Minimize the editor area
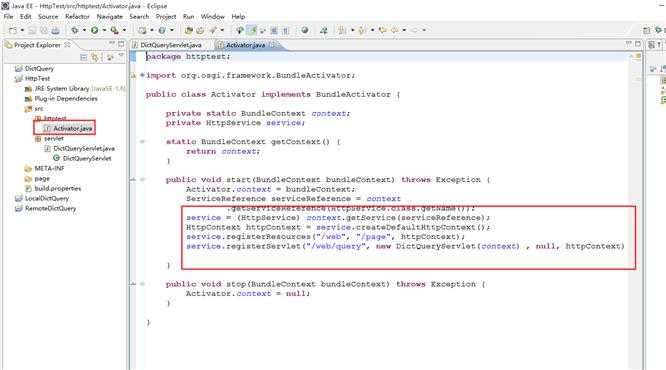Screen dimensions: 666x370 pos(629,43)
